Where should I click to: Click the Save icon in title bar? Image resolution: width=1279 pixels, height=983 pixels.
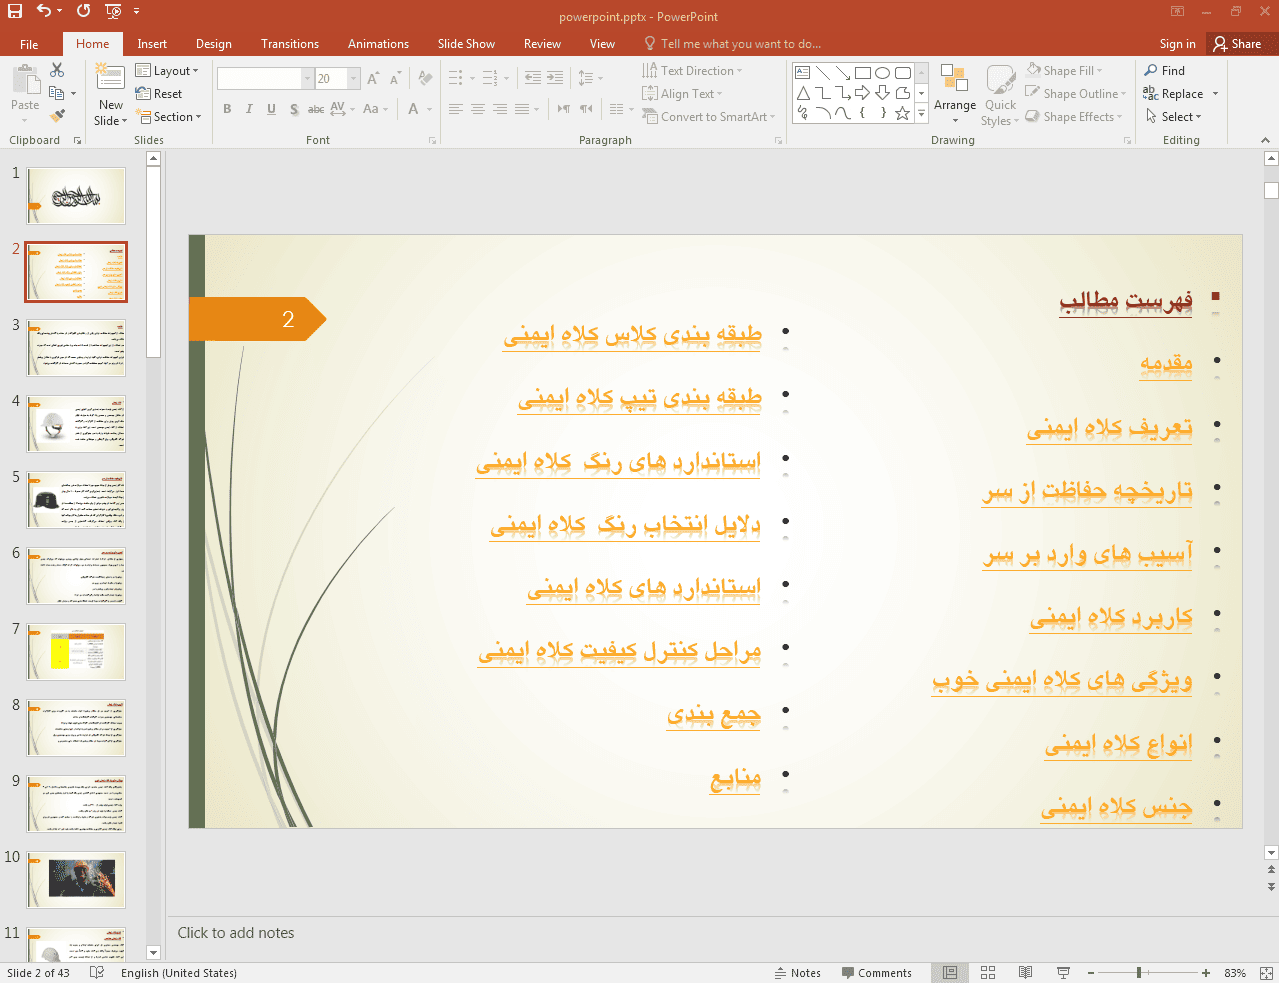[14, 11]
